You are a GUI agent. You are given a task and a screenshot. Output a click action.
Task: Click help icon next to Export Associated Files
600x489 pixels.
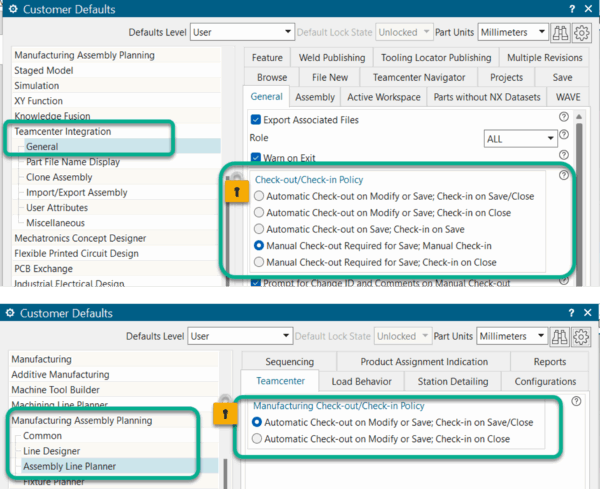coord(564,119)
